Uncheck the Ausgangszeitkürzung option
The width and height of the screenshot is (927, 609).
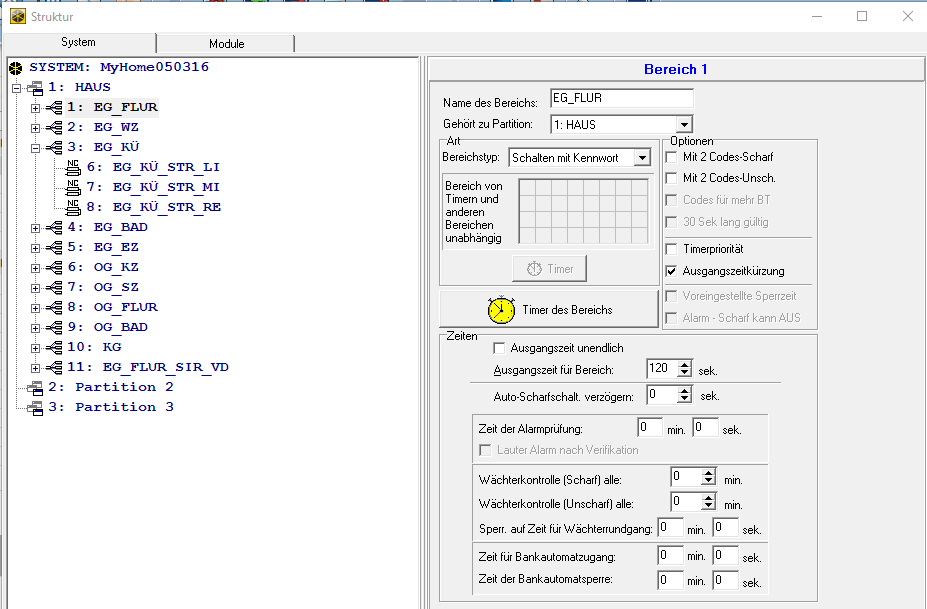coord(672,271)
